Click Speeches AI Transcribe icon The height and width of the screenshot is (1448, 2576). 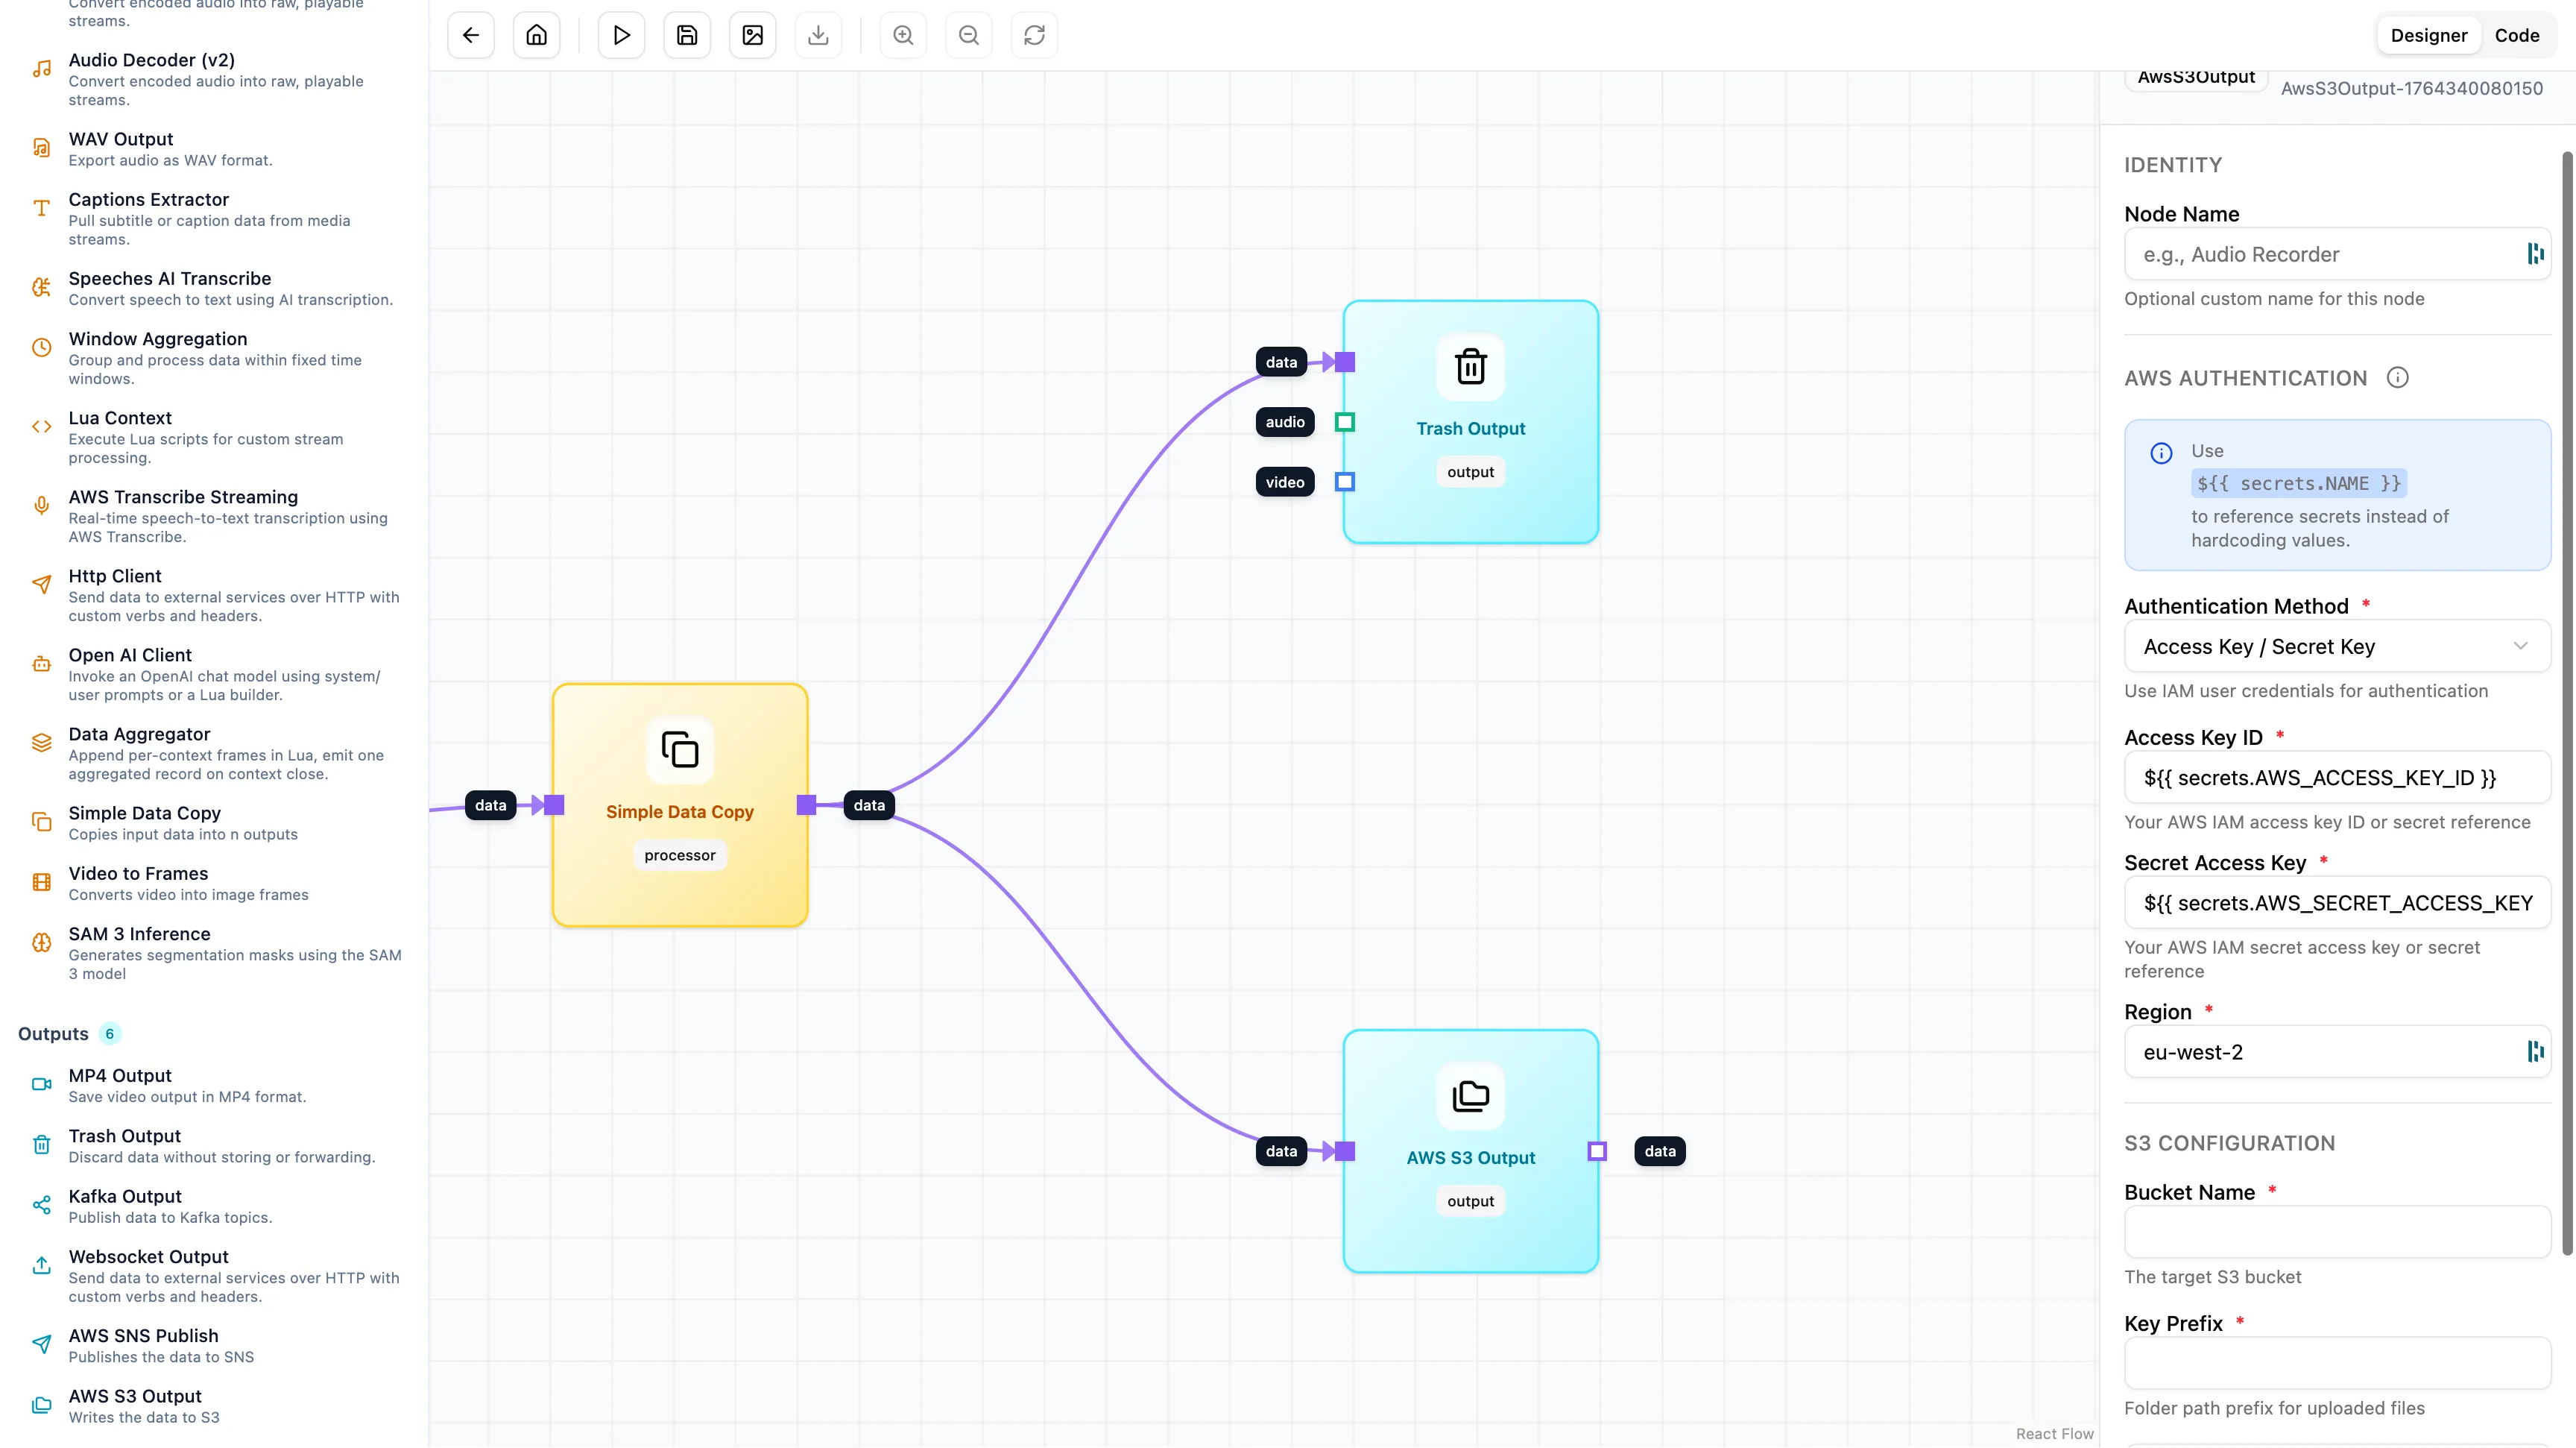(x=41, y=288)
